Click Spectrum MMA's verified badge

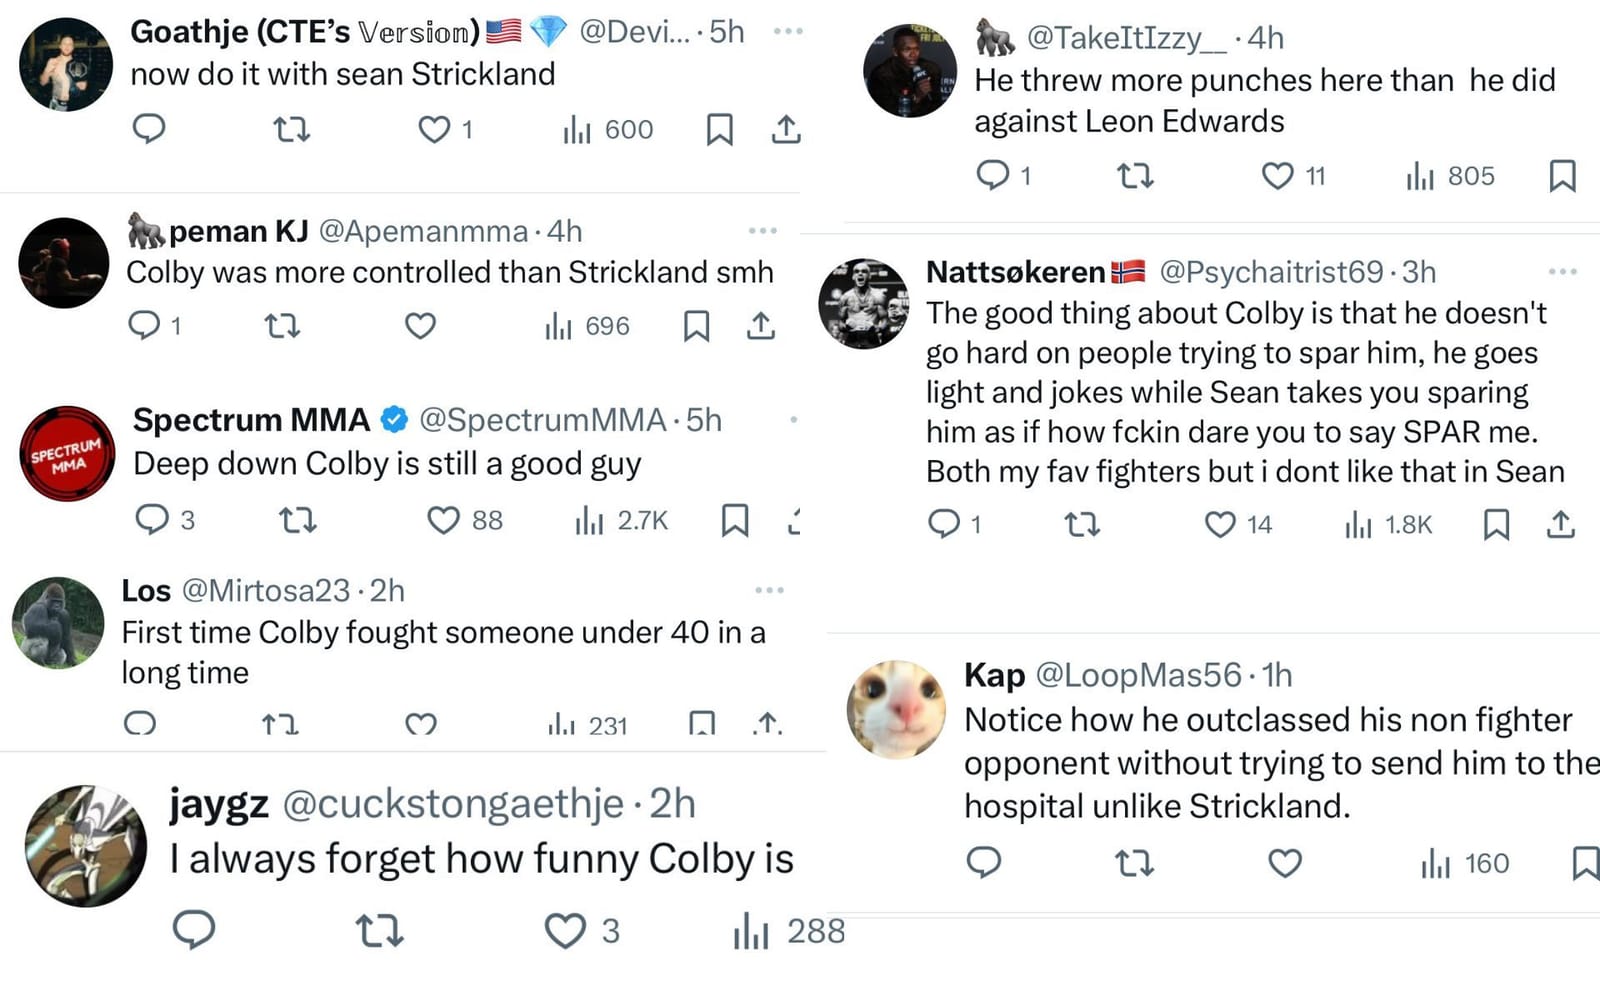pyautogui.click(x=394, y=419)
